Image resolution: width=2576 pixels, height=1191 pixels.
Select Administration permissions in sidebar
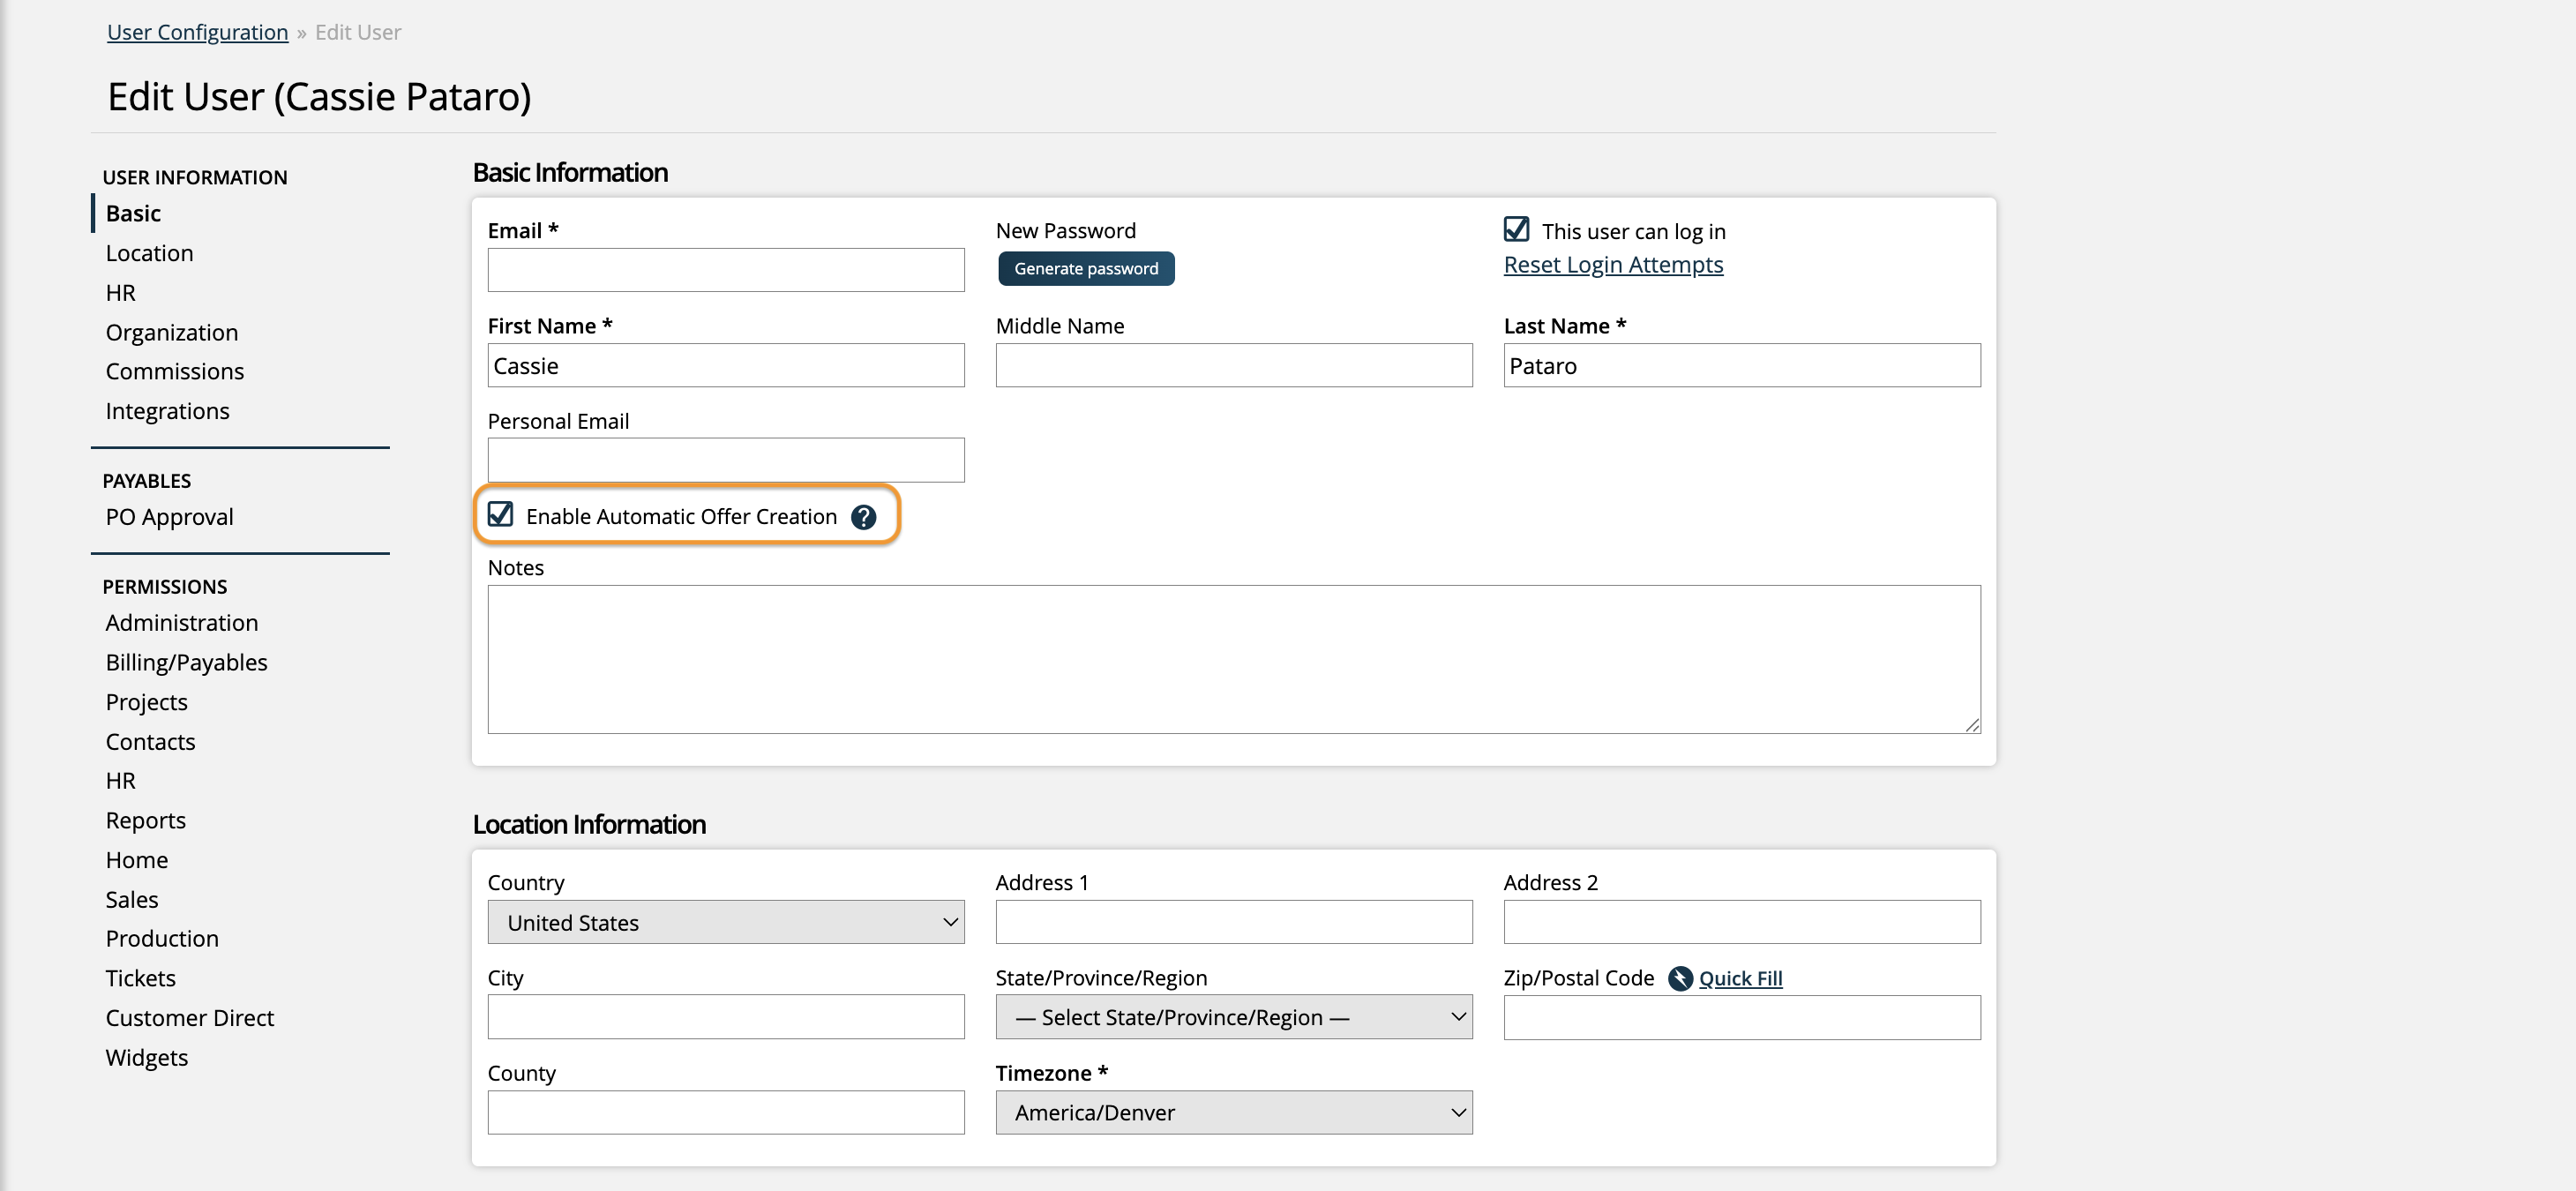click(x=181, y=623)
